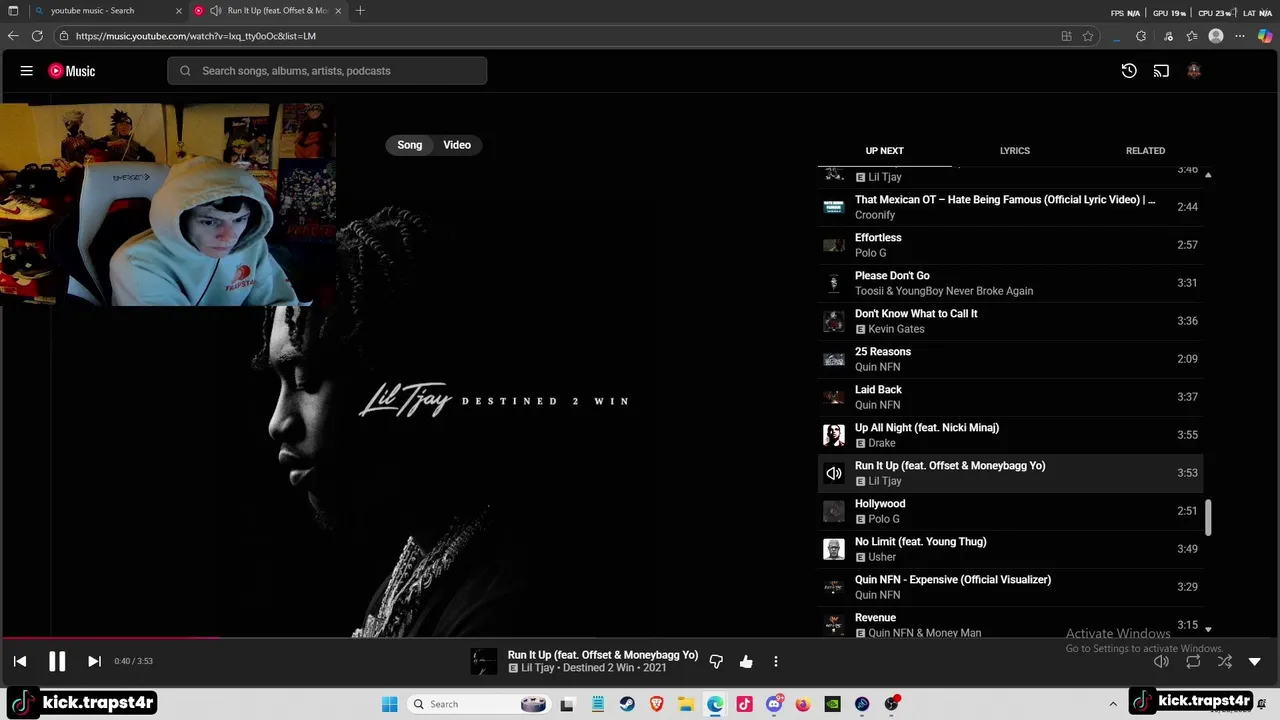Open three-dot menu for current song

tap(776, 661)
